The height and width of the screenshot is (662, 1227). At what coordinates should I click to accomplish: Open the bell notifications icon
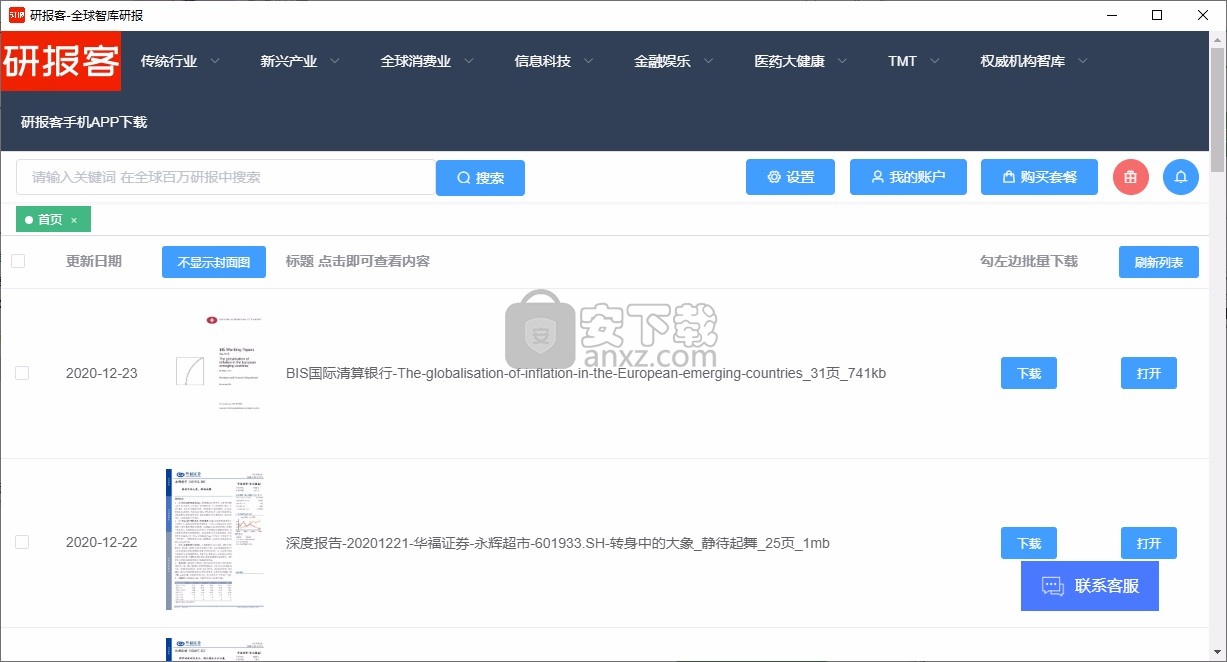pos(1181,177)
